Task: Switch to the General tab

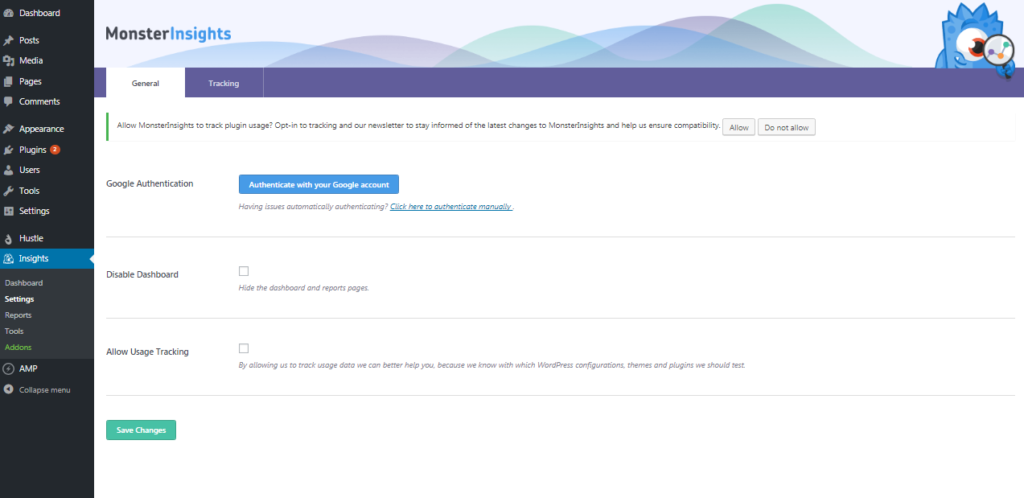Action: click(x=146, y=83)
